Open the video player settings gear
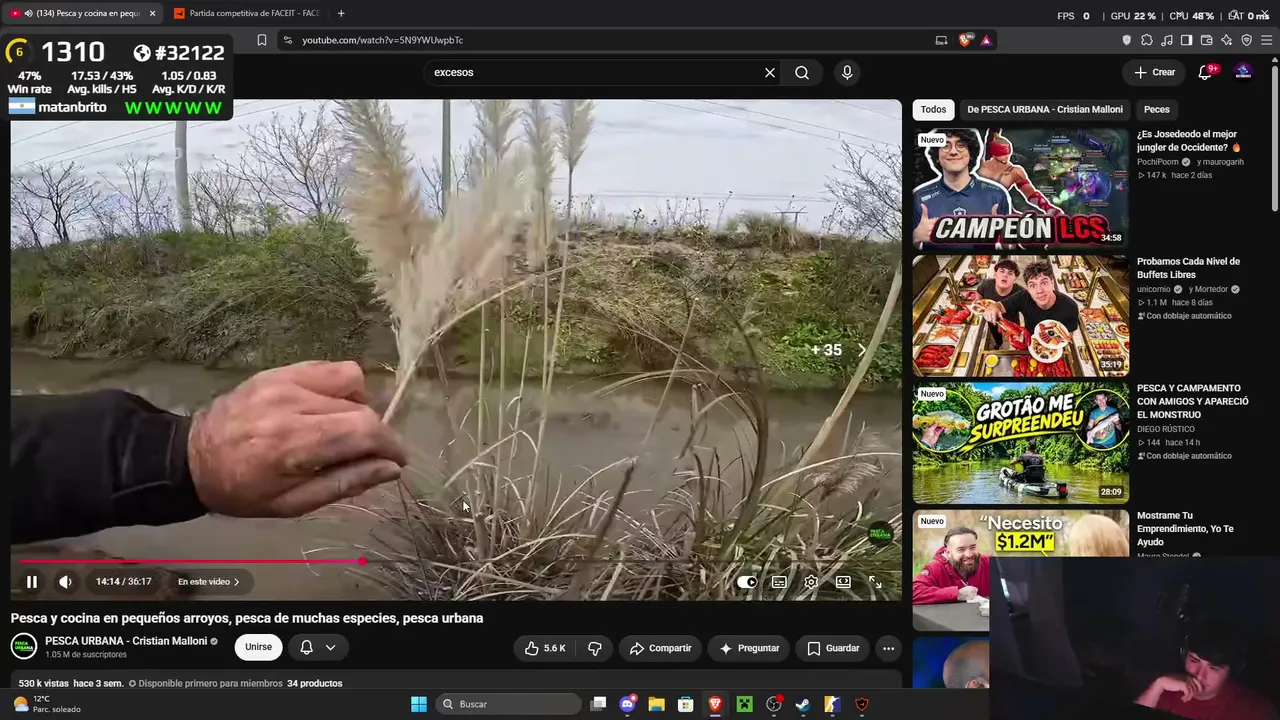 (811, 582)
